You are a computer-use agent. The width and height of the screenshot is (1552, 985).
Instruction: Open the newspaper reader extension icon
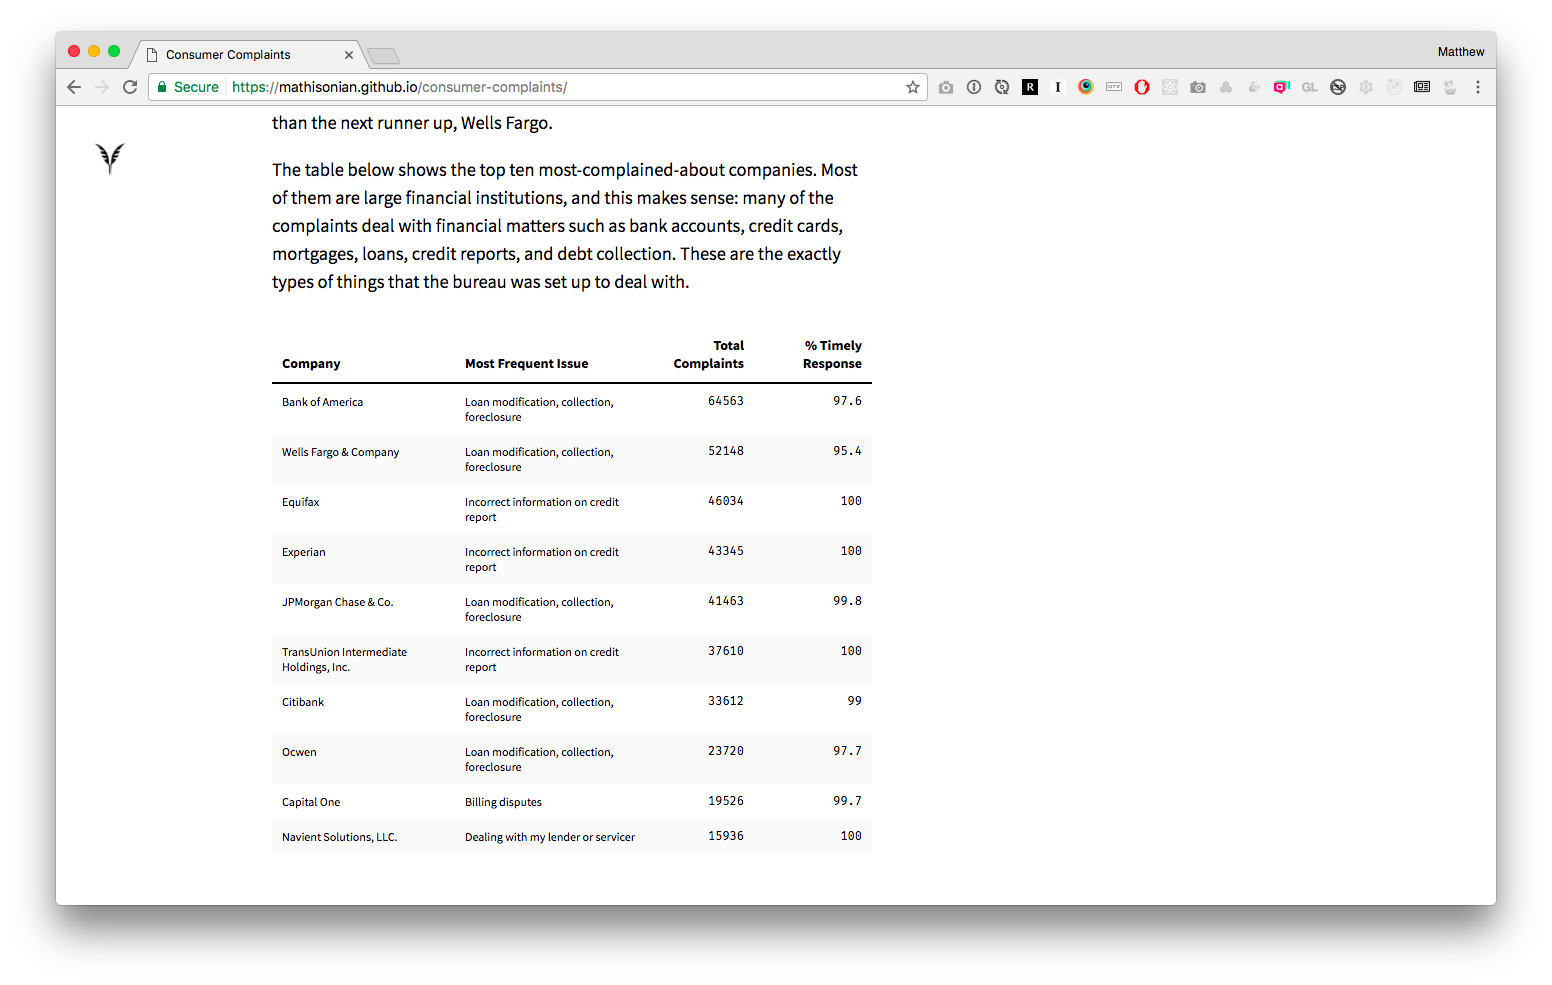click(x=1422, y=87)
